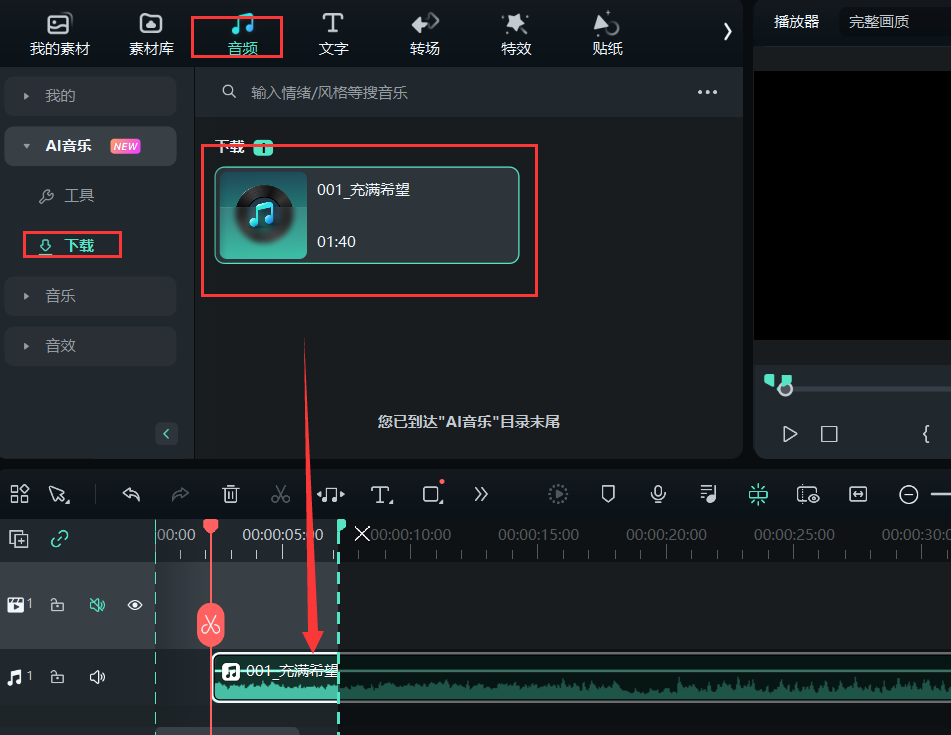Select the text tool in timeline toolbar

[380, 494]
